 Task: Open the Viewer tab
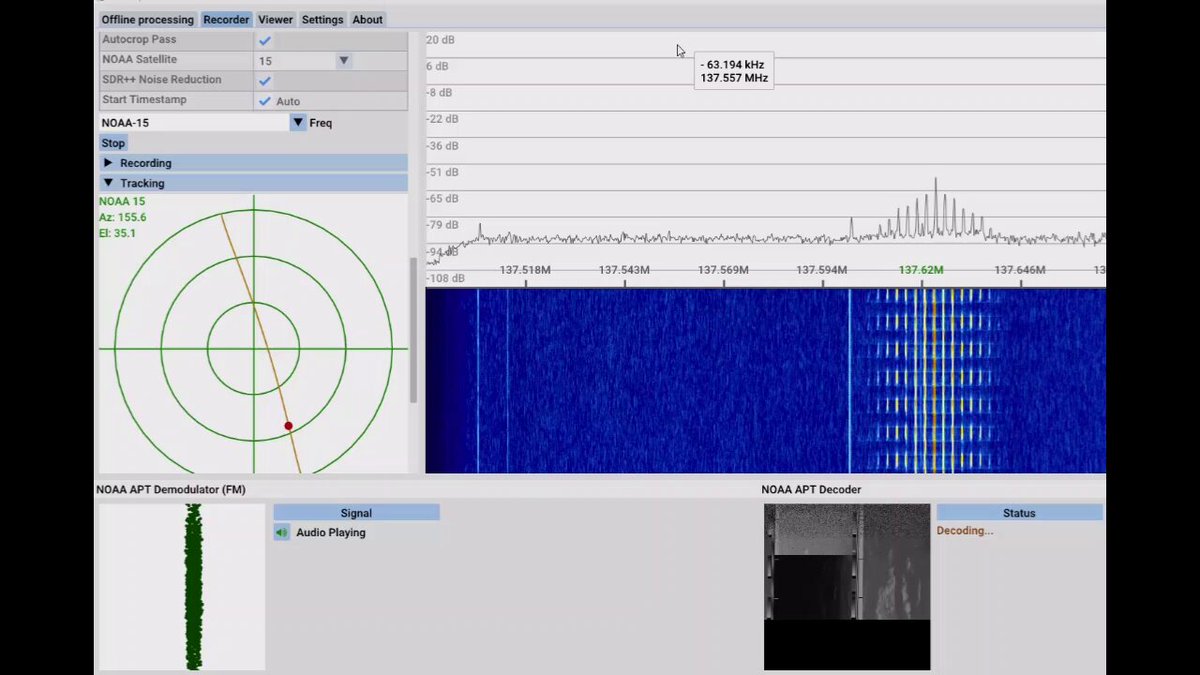275,19
